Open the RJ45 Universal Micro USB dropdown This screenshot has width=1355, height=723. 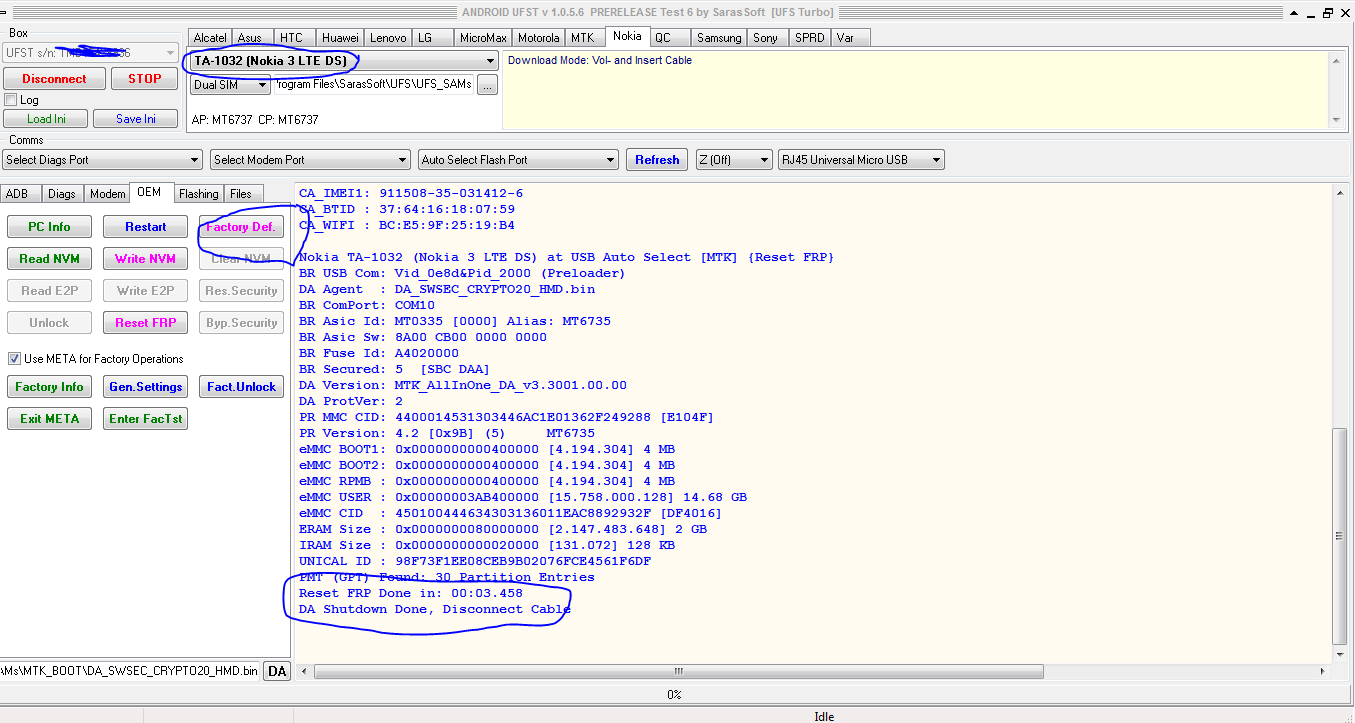861,160
